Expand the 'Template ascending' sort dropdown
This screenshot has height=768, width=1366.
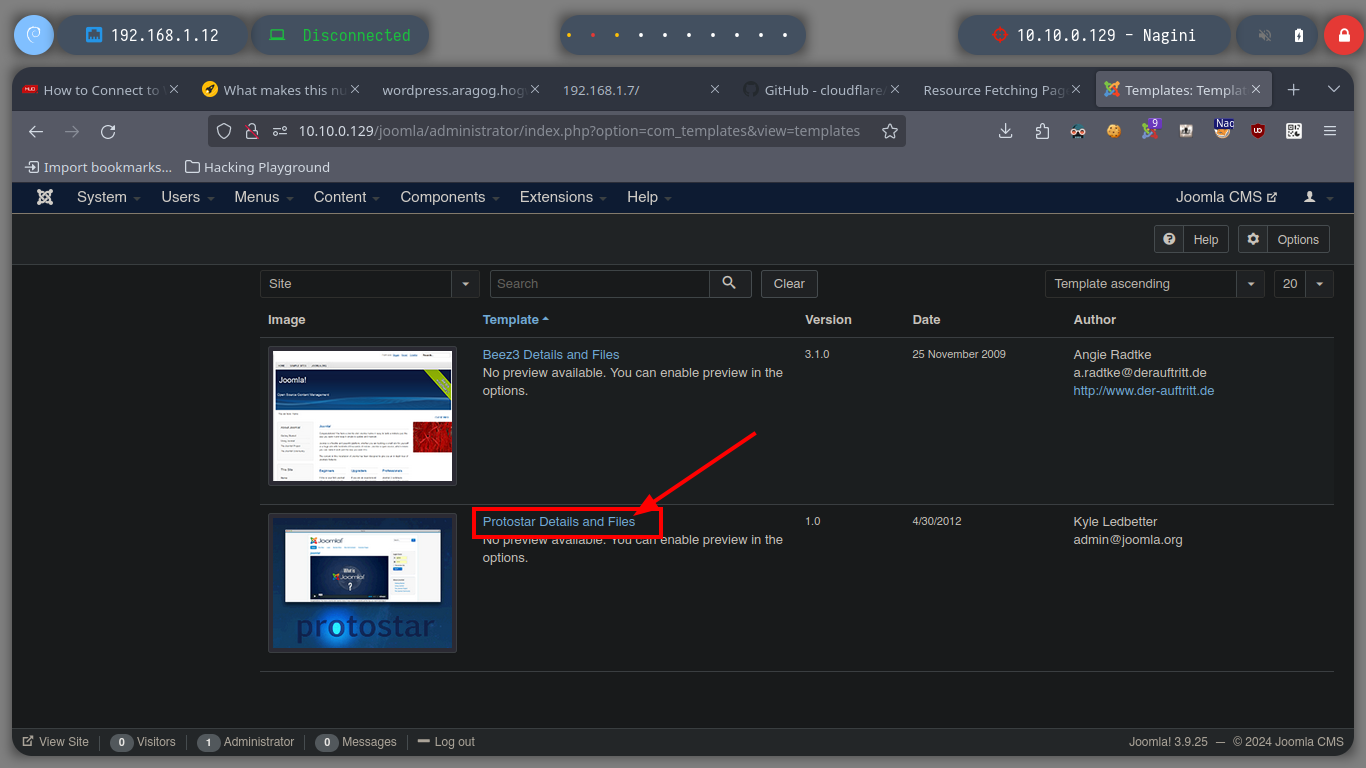click(1250, 284)
